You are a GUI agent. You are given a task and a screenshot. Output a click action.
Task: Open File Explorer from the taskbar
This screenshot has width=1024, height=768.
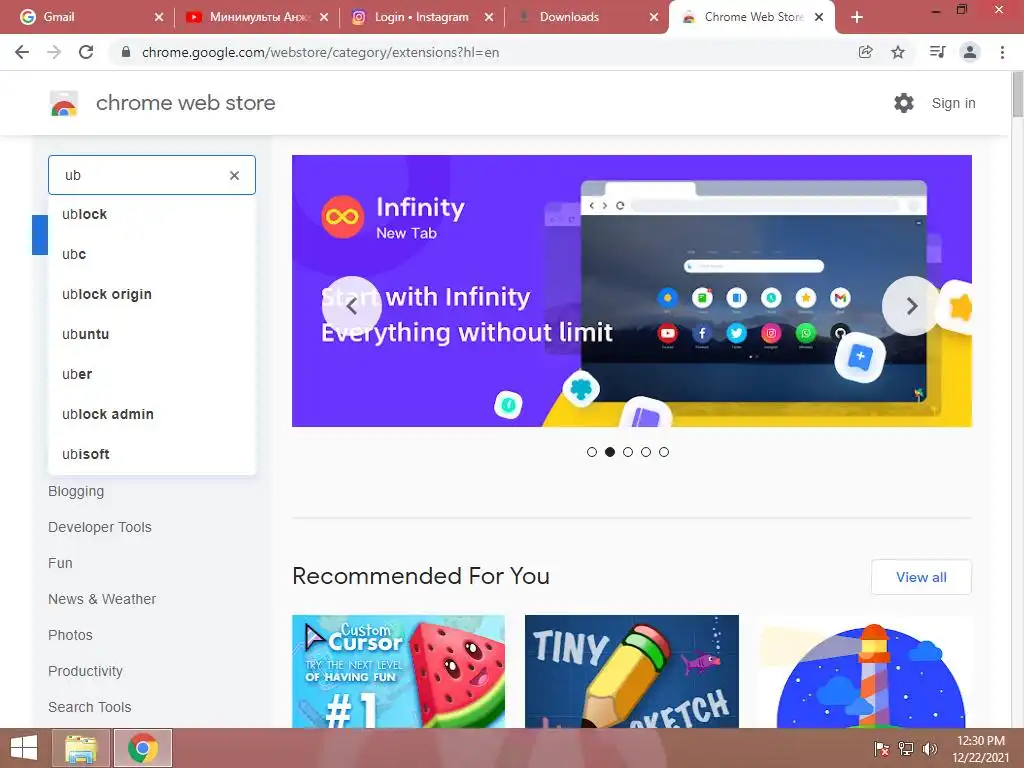81,748
